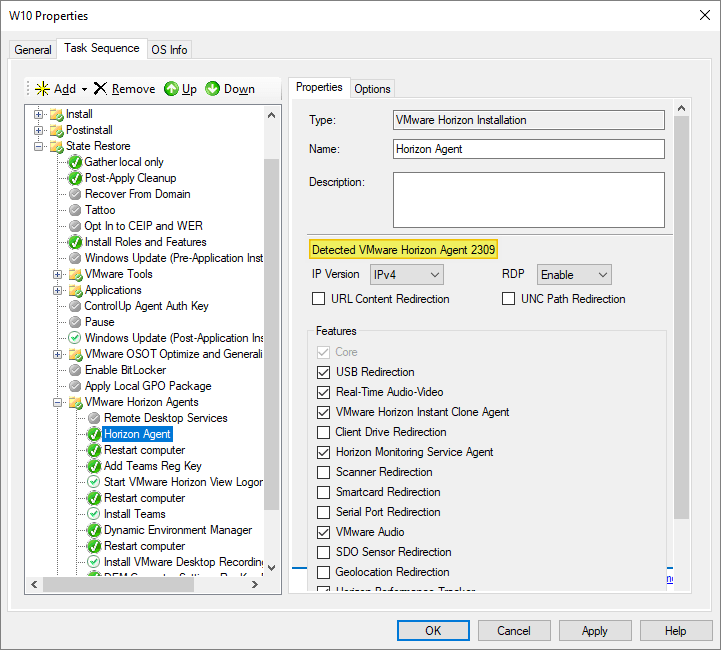Enable Client Drive Redirection checkbox
Viewport: 721px width, 650px height.
click(x=323, y=432)
